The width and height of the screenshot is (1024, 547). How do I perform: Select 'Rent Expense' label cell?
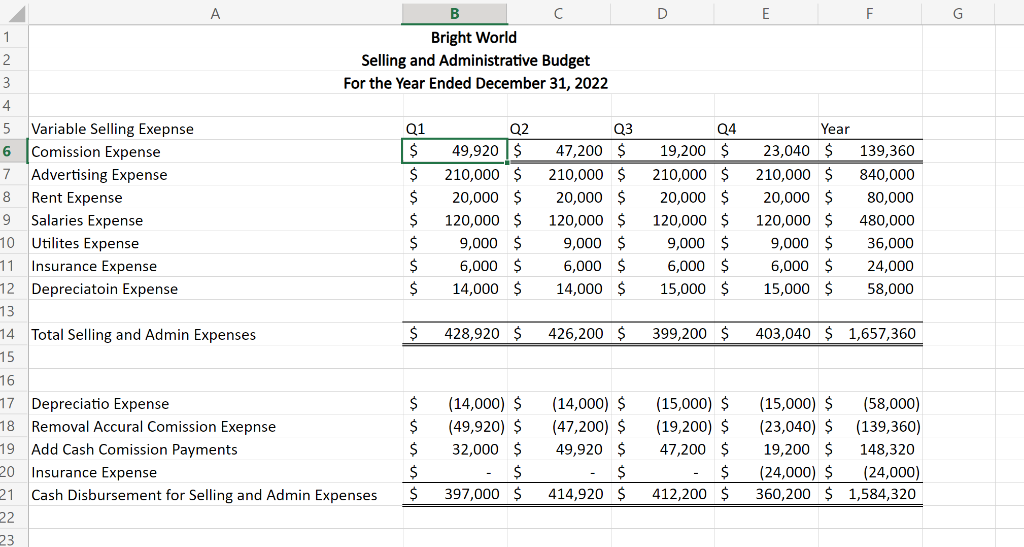pyautogui.click(x=216, y=197)
